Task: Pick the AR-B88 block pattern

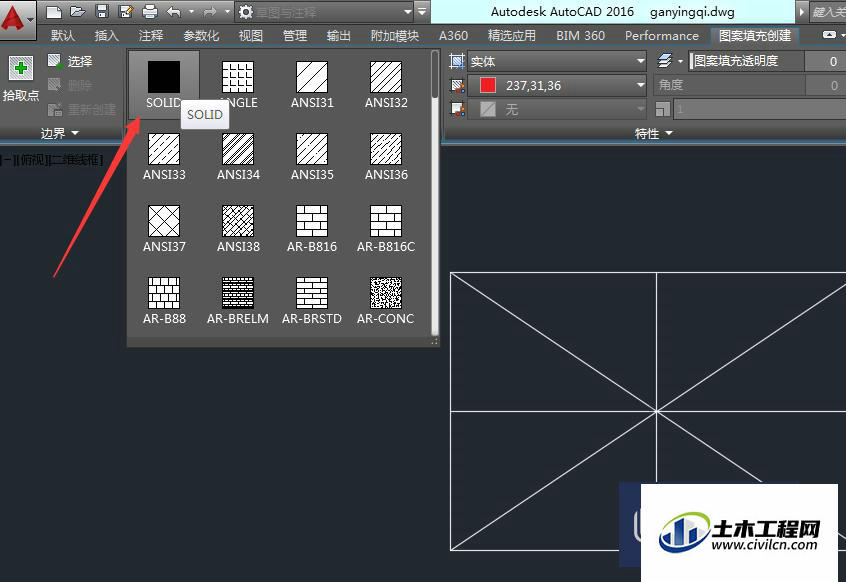Action: click(x=164, y=301)
